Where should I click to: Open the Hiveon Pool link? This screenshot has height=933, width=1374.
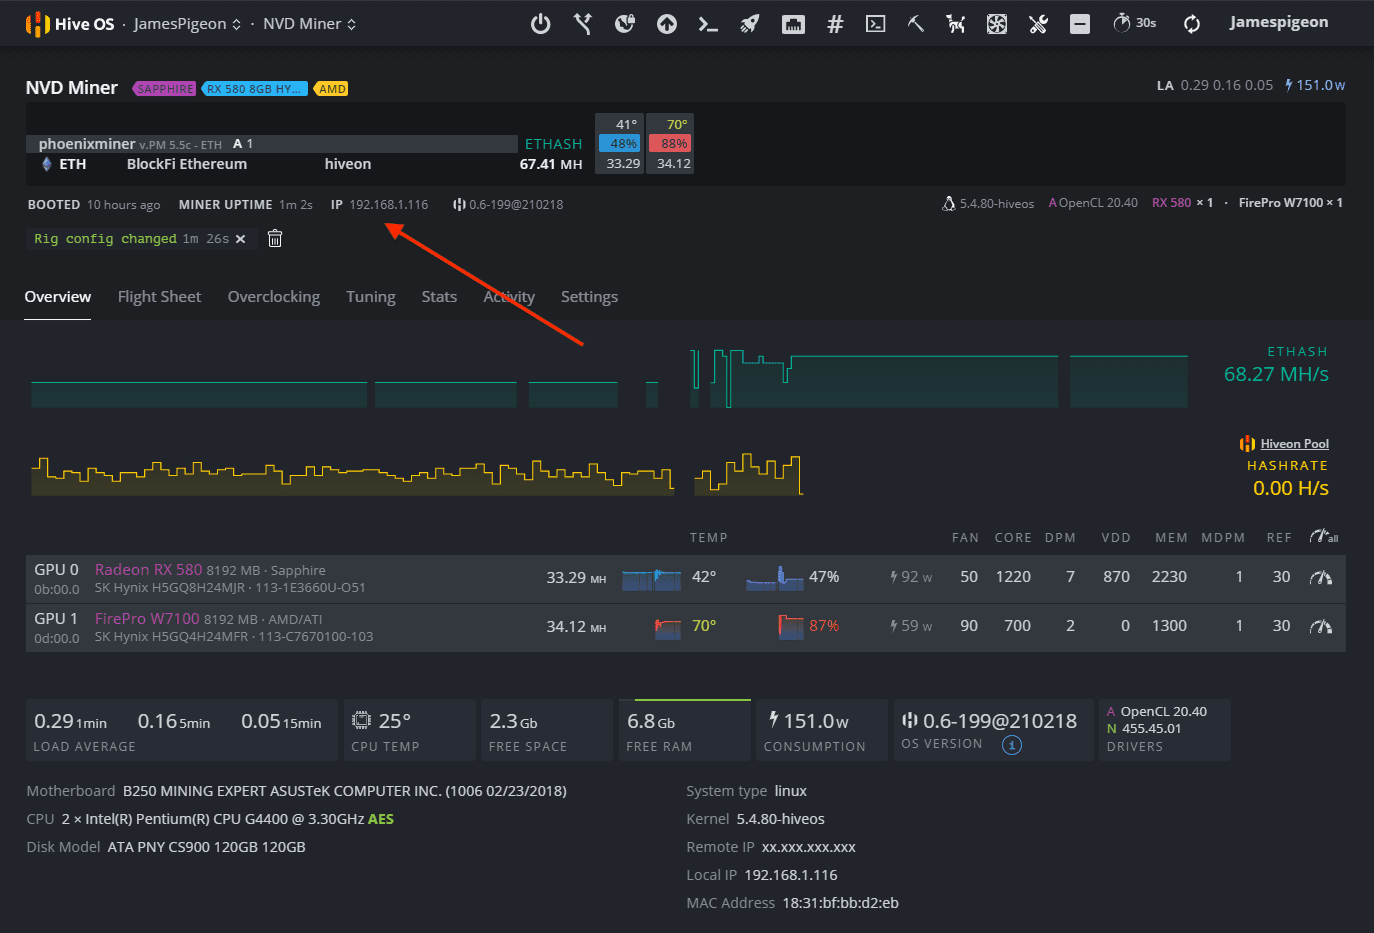(x=1294, y=444)
